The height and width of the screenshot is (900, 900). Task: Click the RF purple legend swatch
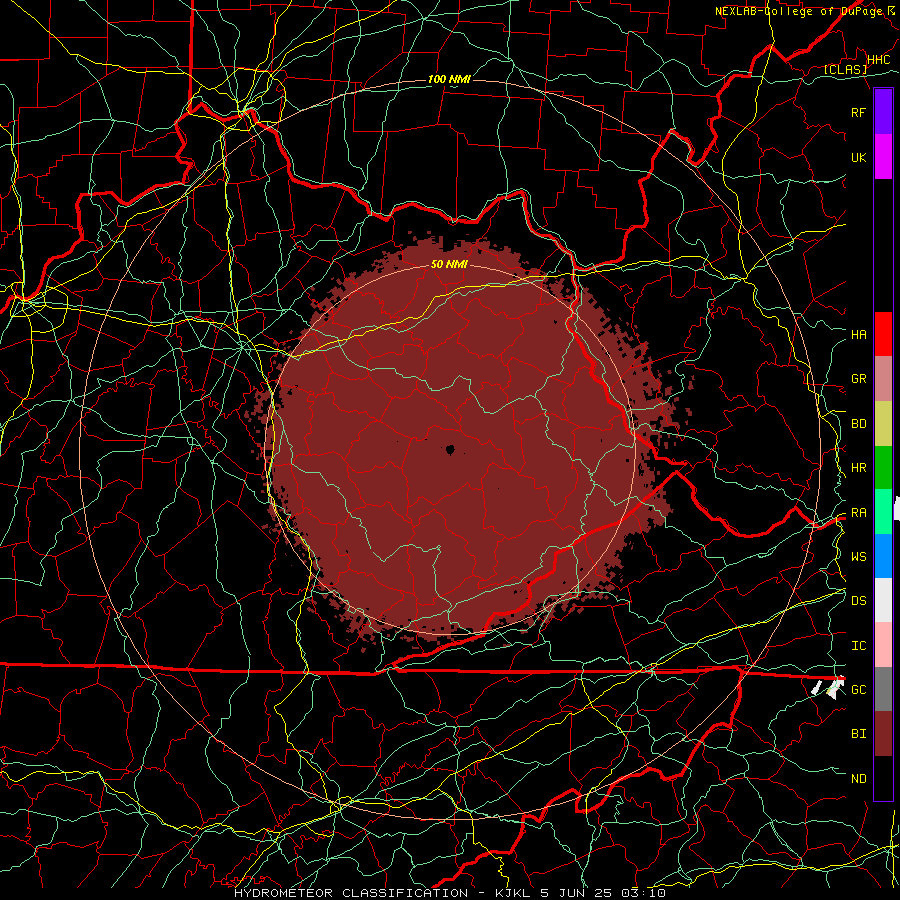[883, 112]
